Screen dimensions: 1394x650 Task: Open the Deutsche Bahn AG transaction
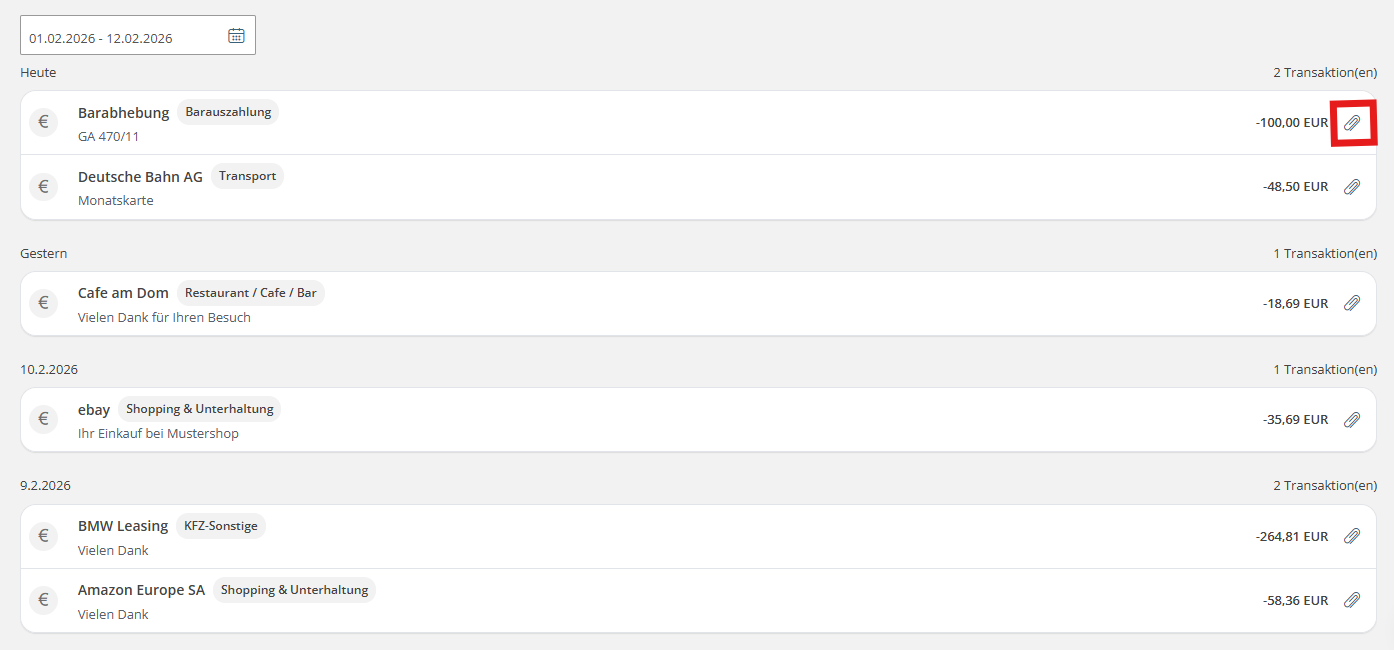[140, 177]
